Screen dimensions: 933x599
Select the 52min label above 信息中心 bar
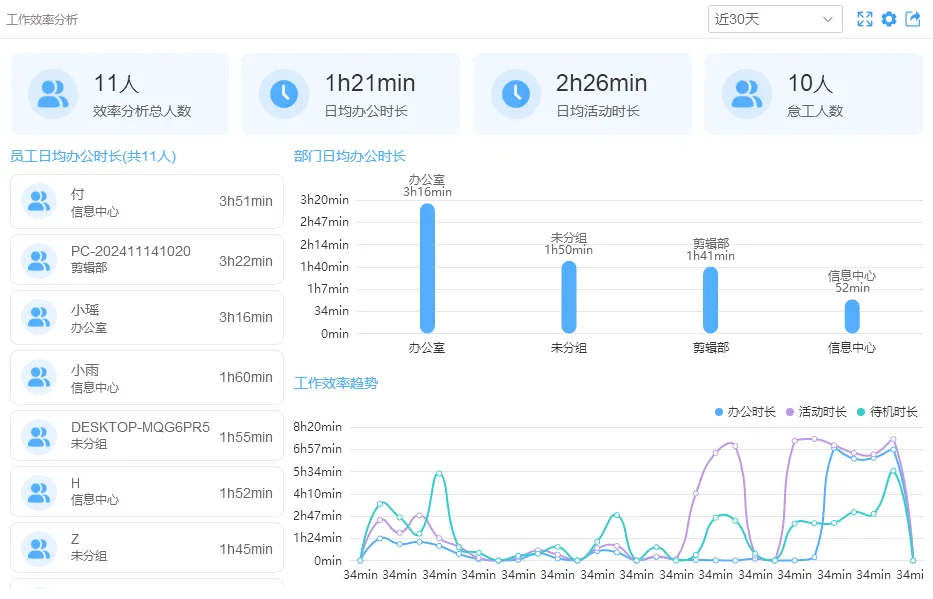pyautogui.click(x=852, y=288)
